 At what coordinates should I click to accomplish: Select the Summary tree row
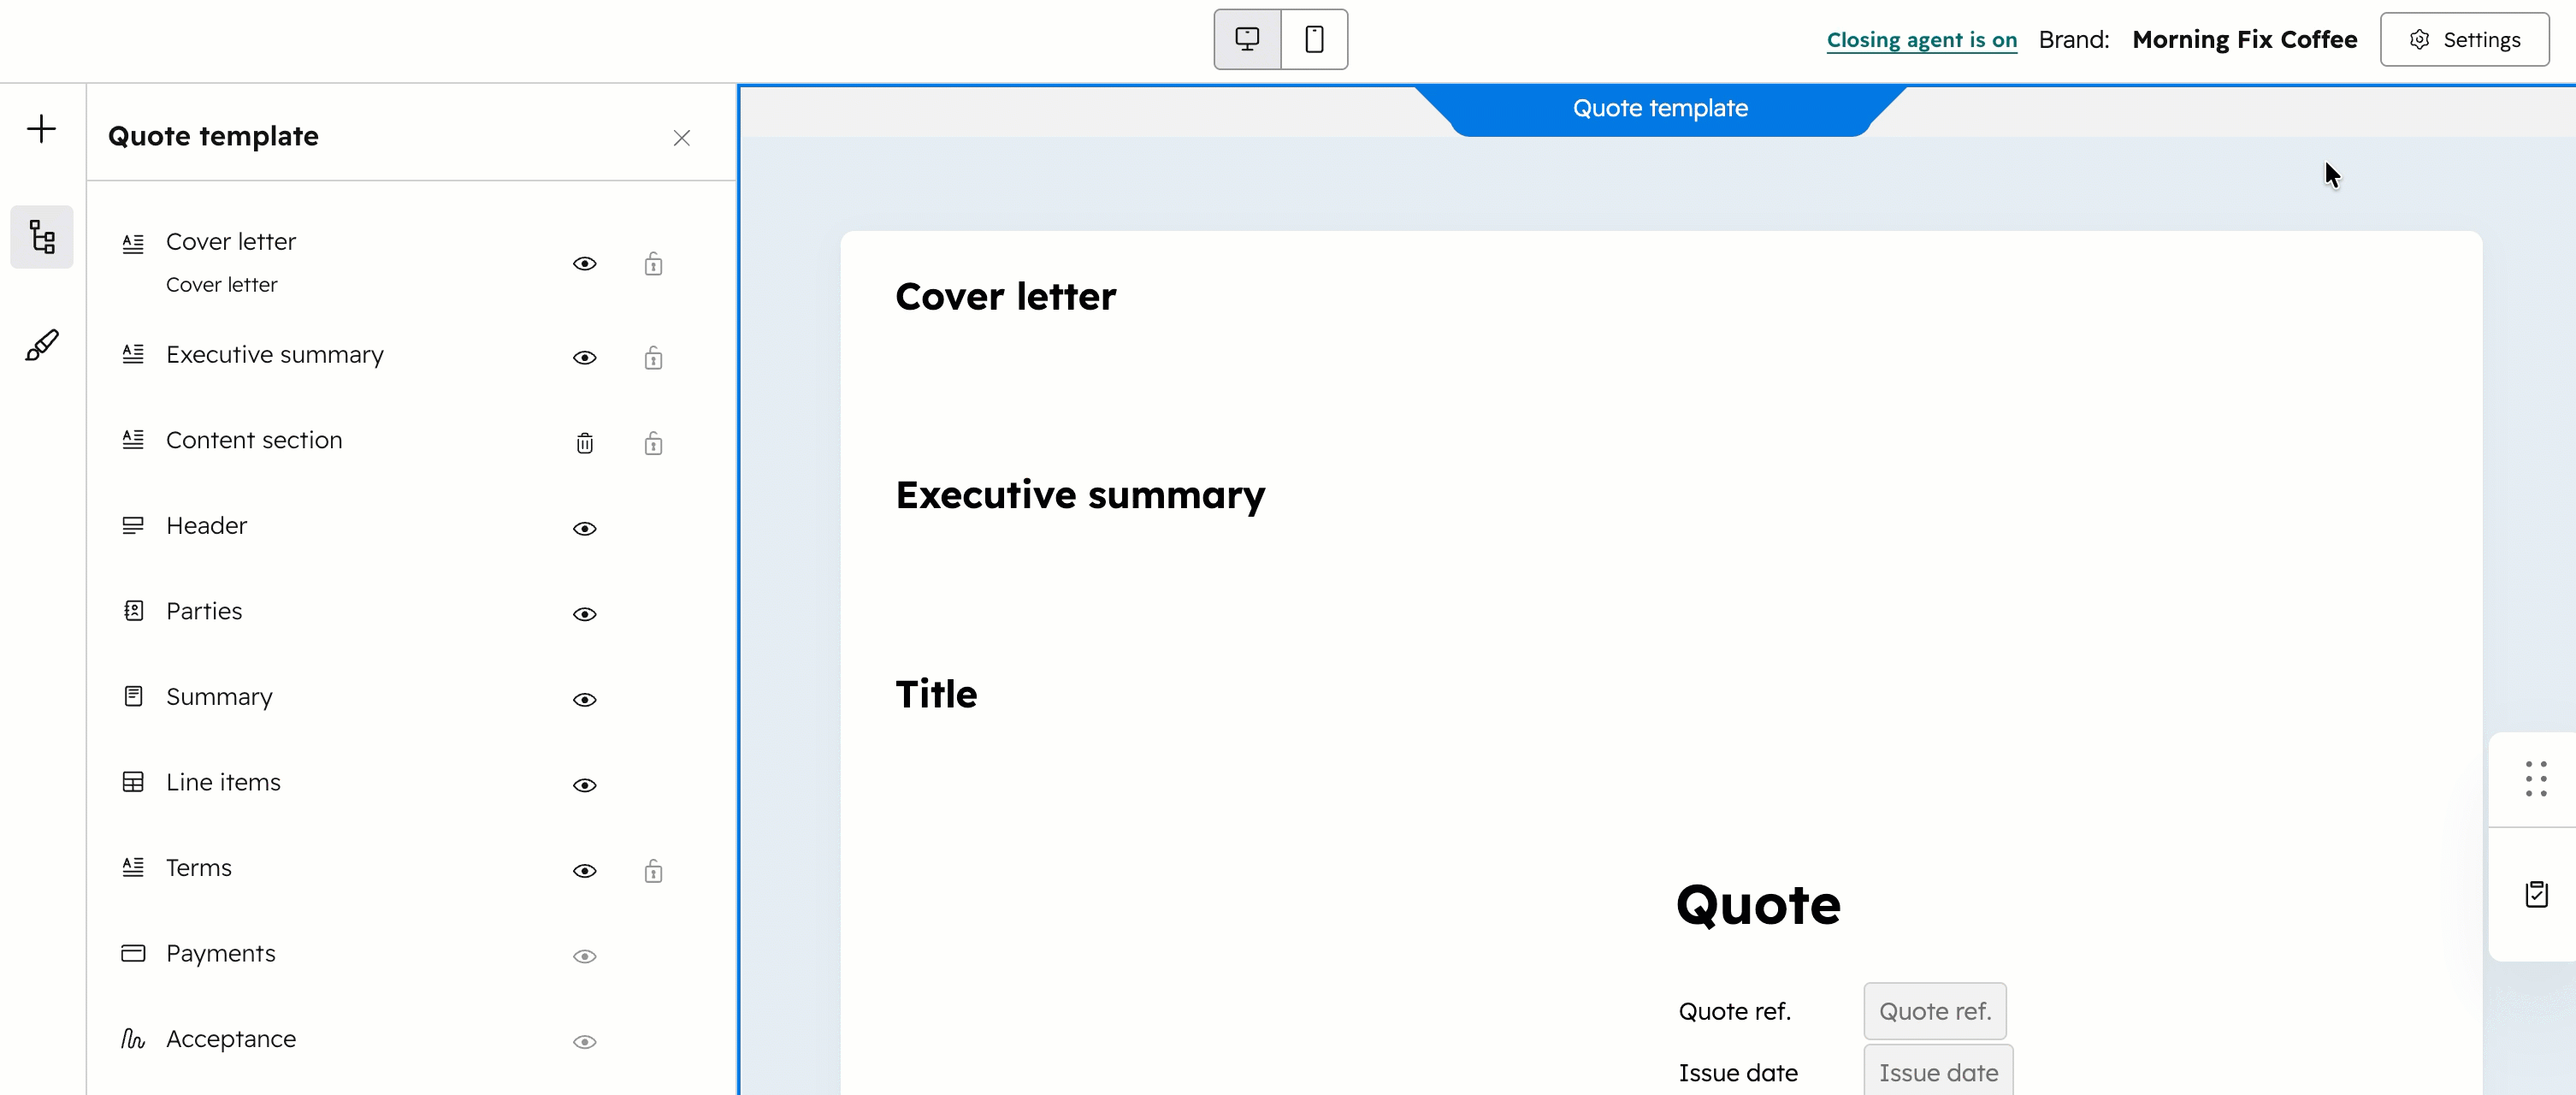click(412, 697)
